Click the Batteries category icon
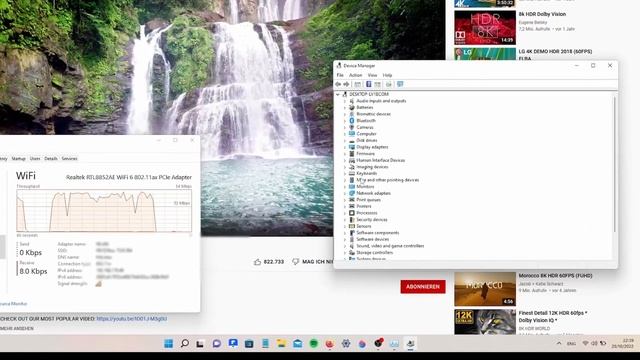Viewport: 640px width, 360px height. tap(352, 107)
